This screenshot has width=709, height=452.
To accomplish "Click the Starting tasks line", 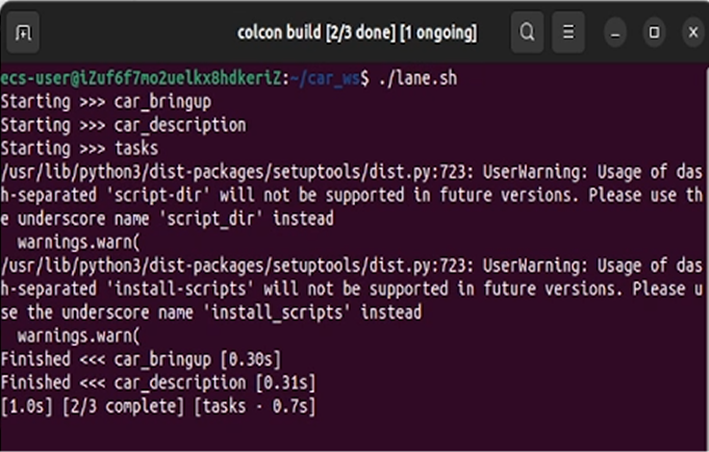I will 80,149.
